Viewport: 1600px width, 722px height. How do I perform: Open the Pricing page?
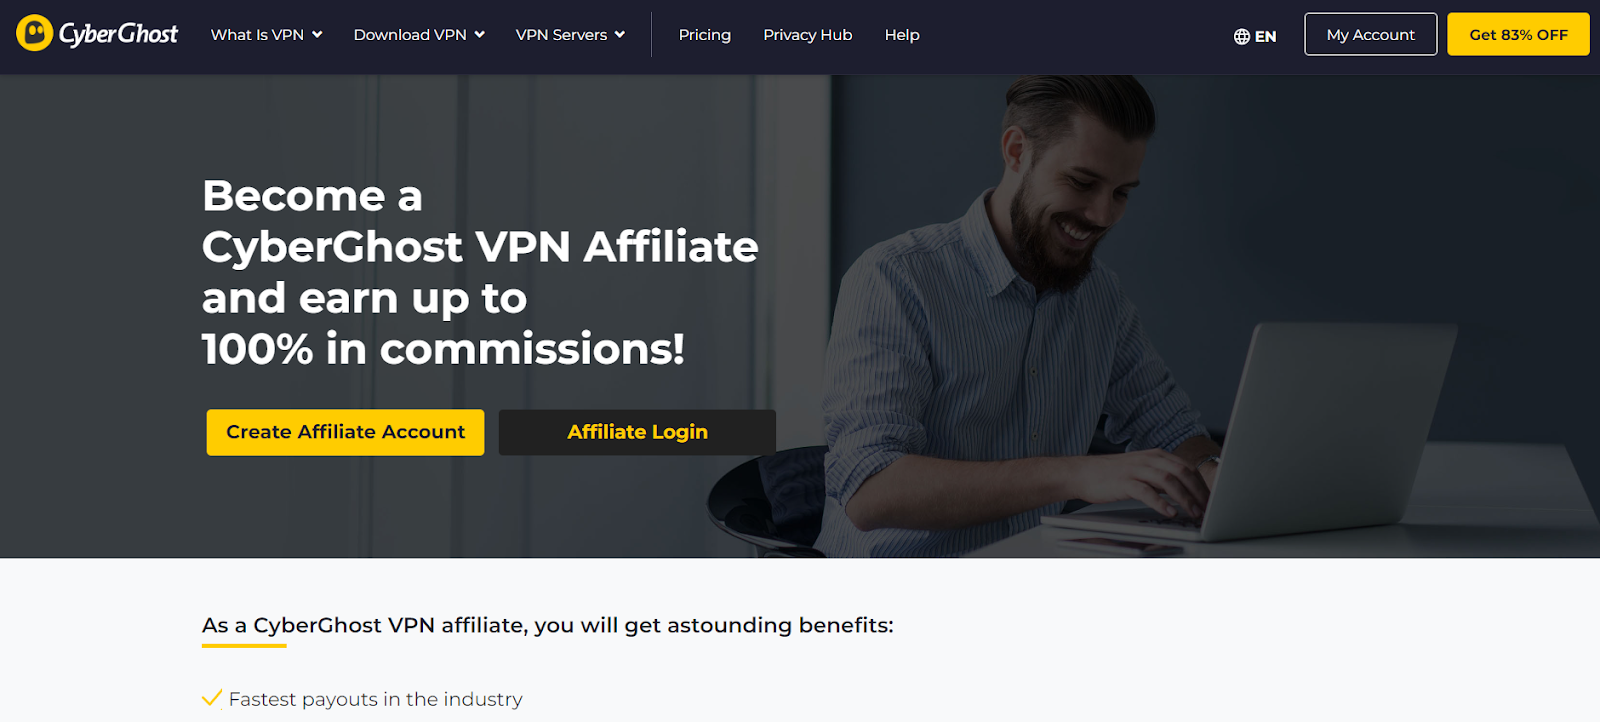[x=704, y=34]
